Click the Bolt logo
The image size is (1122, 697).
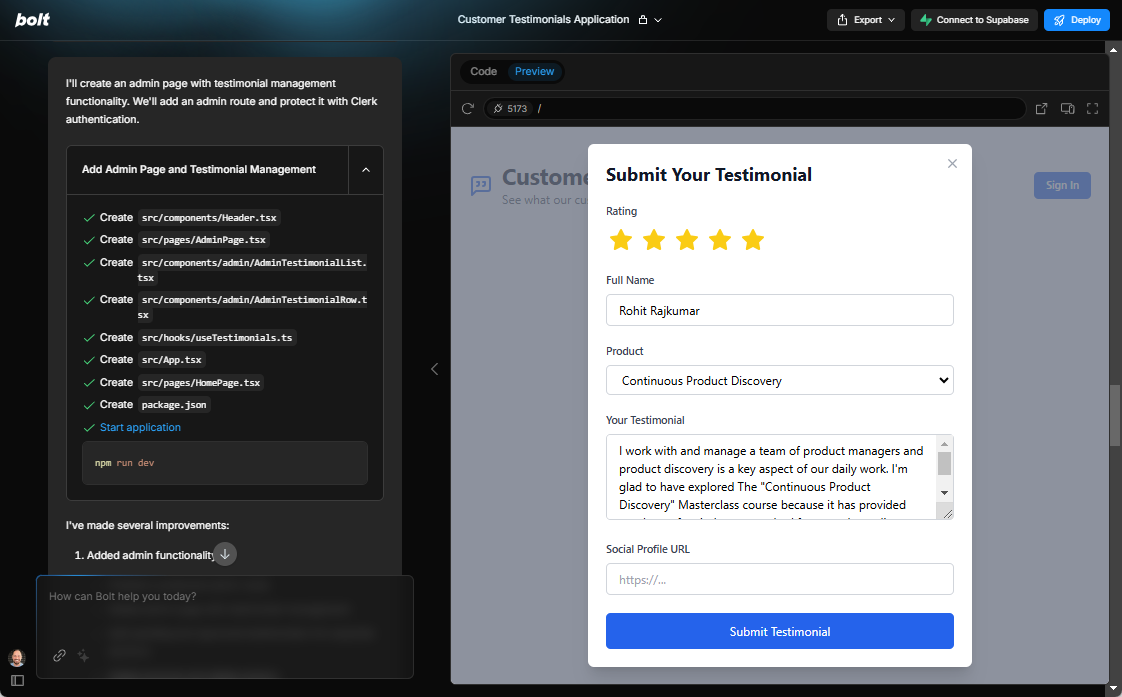tap(32, 19)
